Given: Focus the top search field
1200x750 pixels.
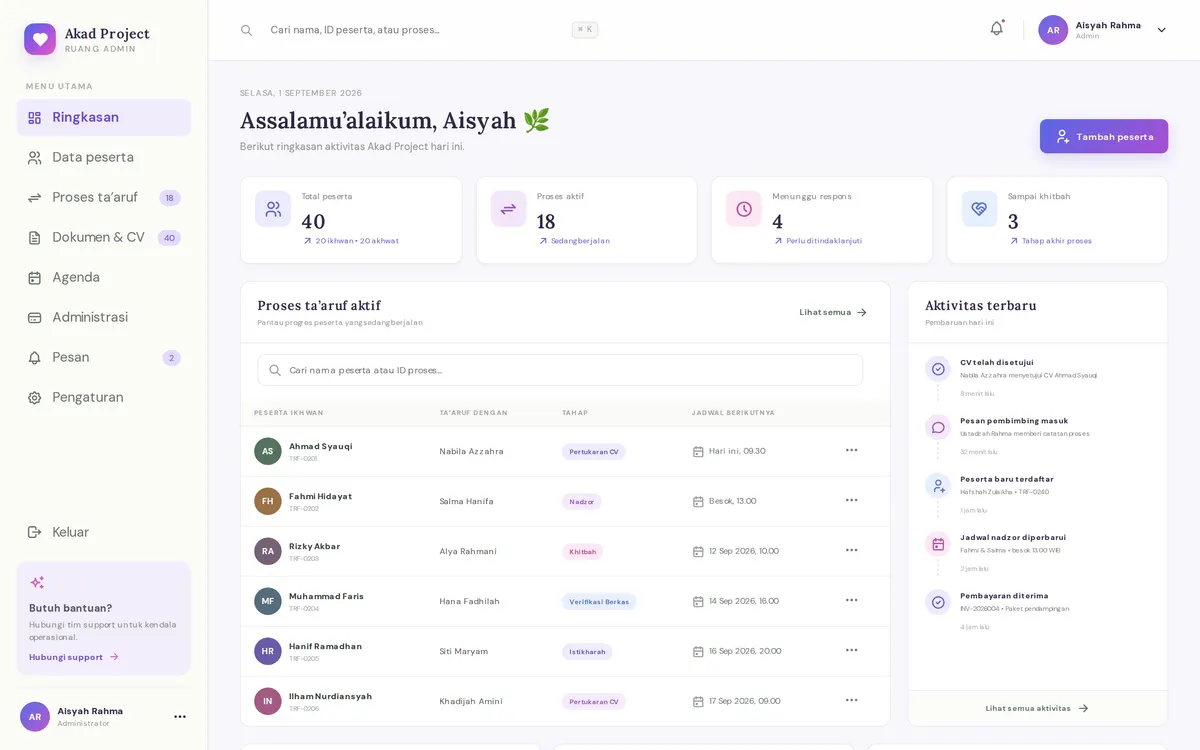Looking at the screenshot, I should [420, 30].
